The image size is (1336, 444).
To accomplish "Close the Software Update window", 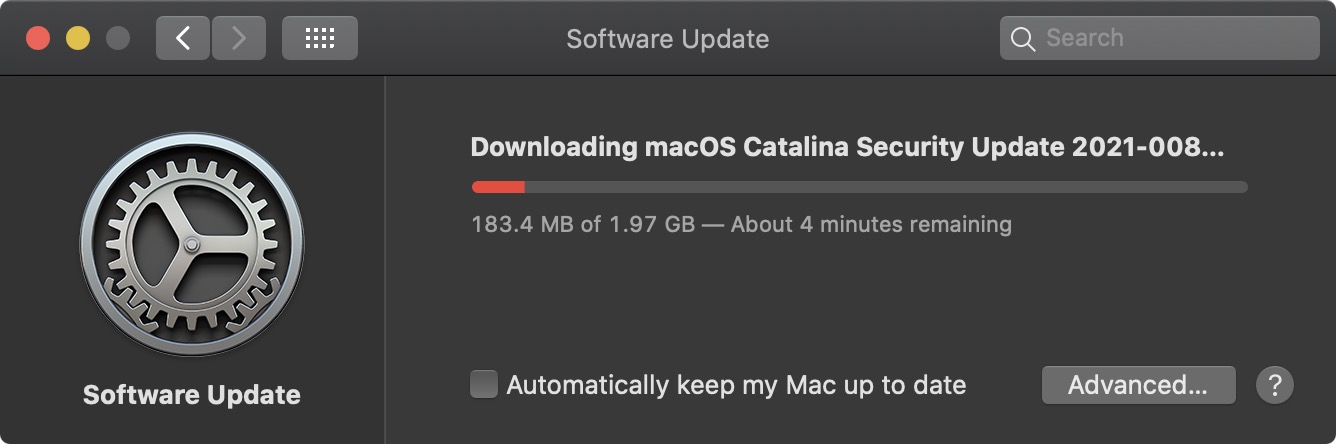I will click(x=38, y=39).
